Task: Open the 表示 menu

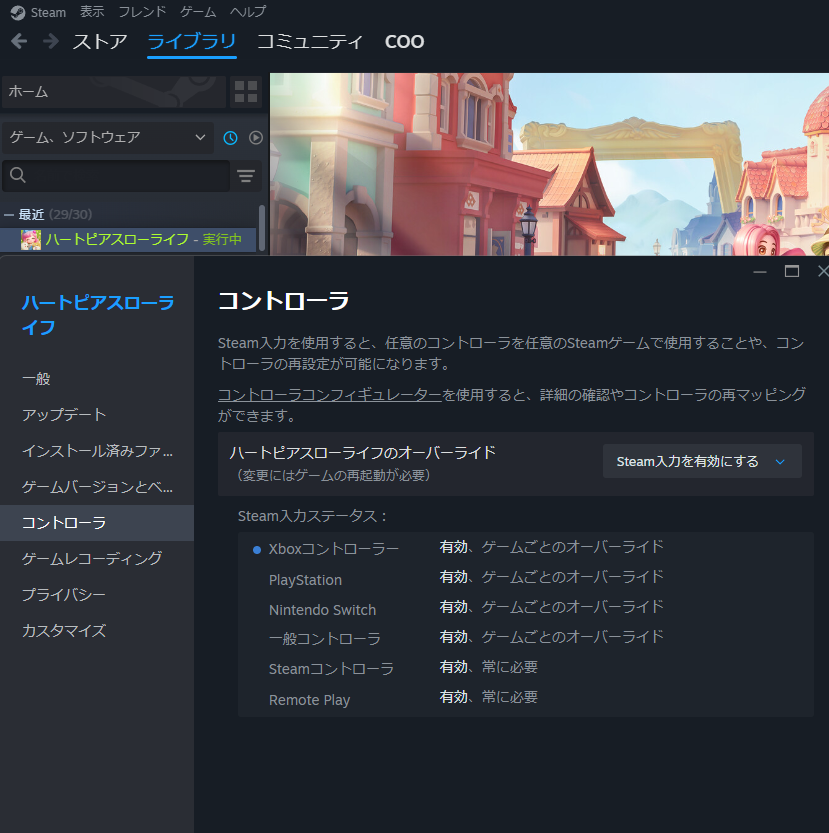Action: [x=92, y=12]
